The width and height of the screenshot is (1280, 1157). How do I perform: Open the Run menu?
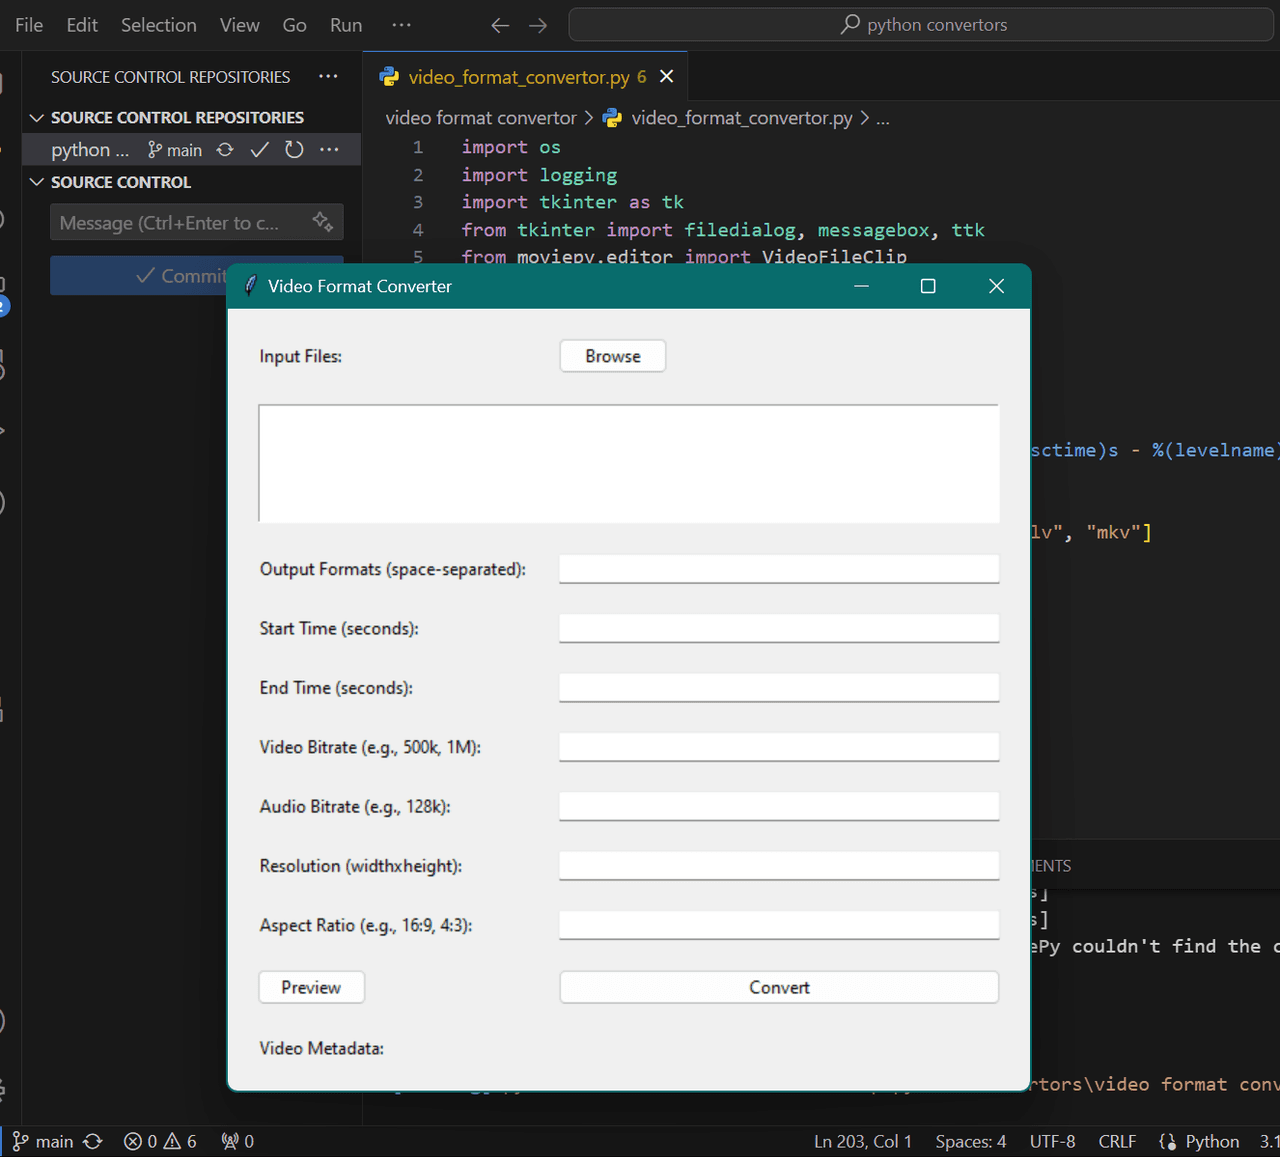(x=346, y=25)
